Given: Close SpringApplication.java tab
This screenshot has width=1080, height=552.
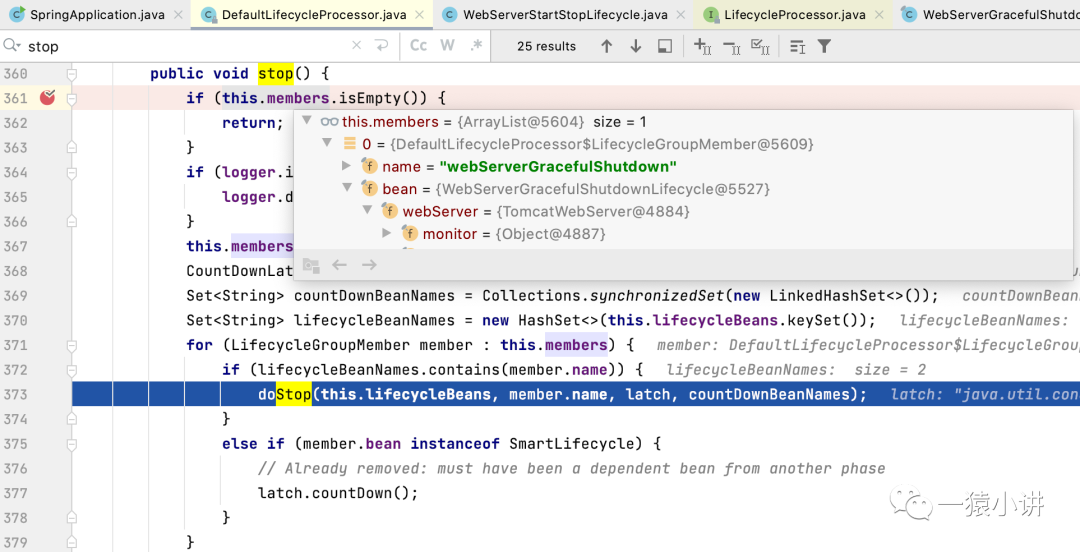Looking at the screenshot, I should click(179, 14).
